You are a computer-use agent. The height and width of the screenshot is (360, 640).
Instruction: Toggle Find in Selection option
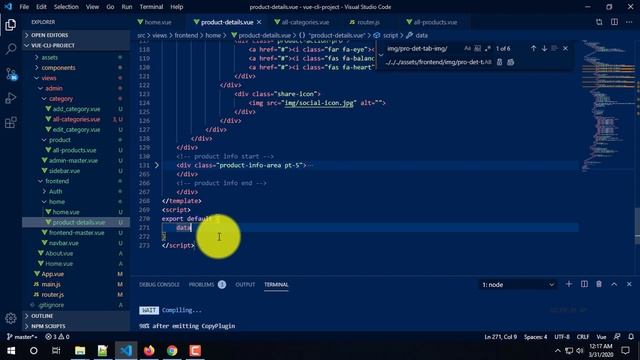click(x=554, y=48)
